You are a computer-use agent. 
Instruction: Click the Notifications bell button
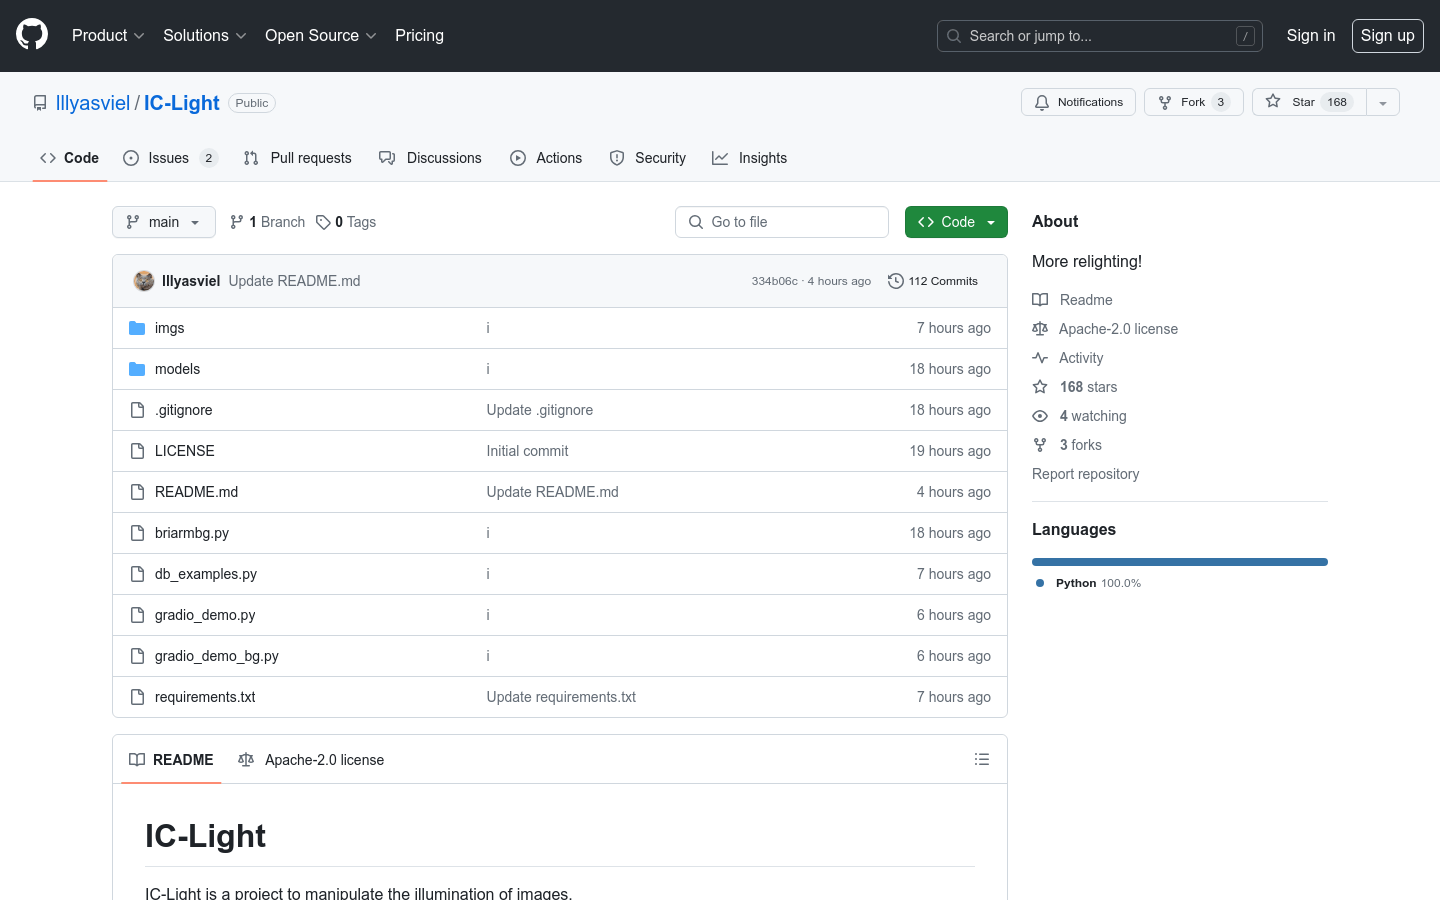(1078, 102)
